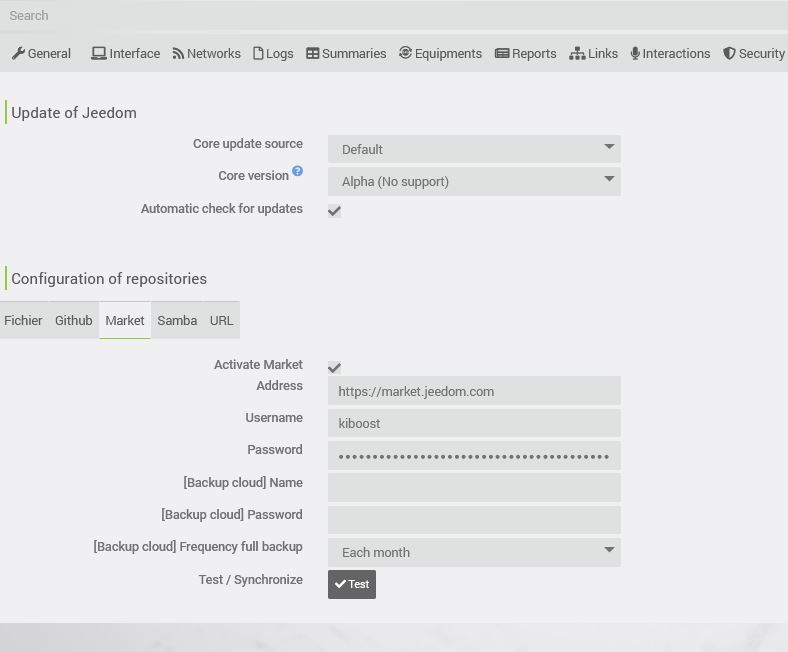The width and height of the screenshot is (788, 652).
Task: Click the microphone icon beside Interactions
Action: [x=635, y=54]
